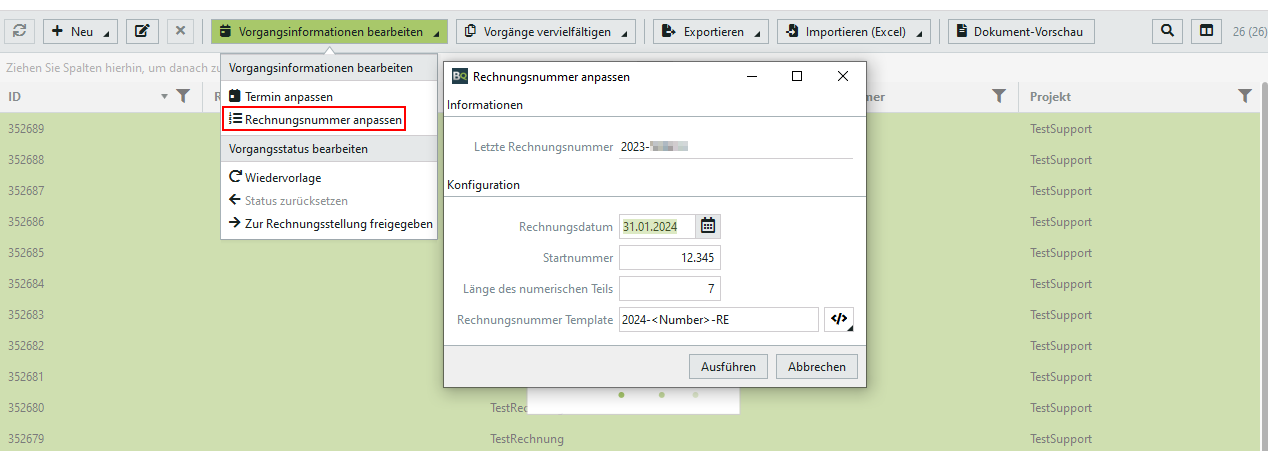Click Abbrechen to cancel dialog
The height and width of the screenshot is (451, 1268).
(x=816, y=367)
